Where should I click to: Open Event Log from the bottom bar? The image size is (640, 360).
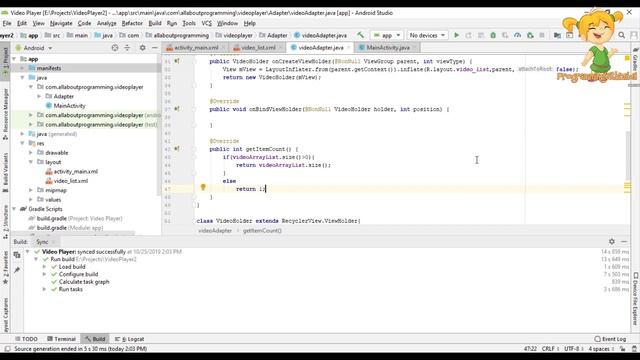pyautogui.click(x=610, y=339)
